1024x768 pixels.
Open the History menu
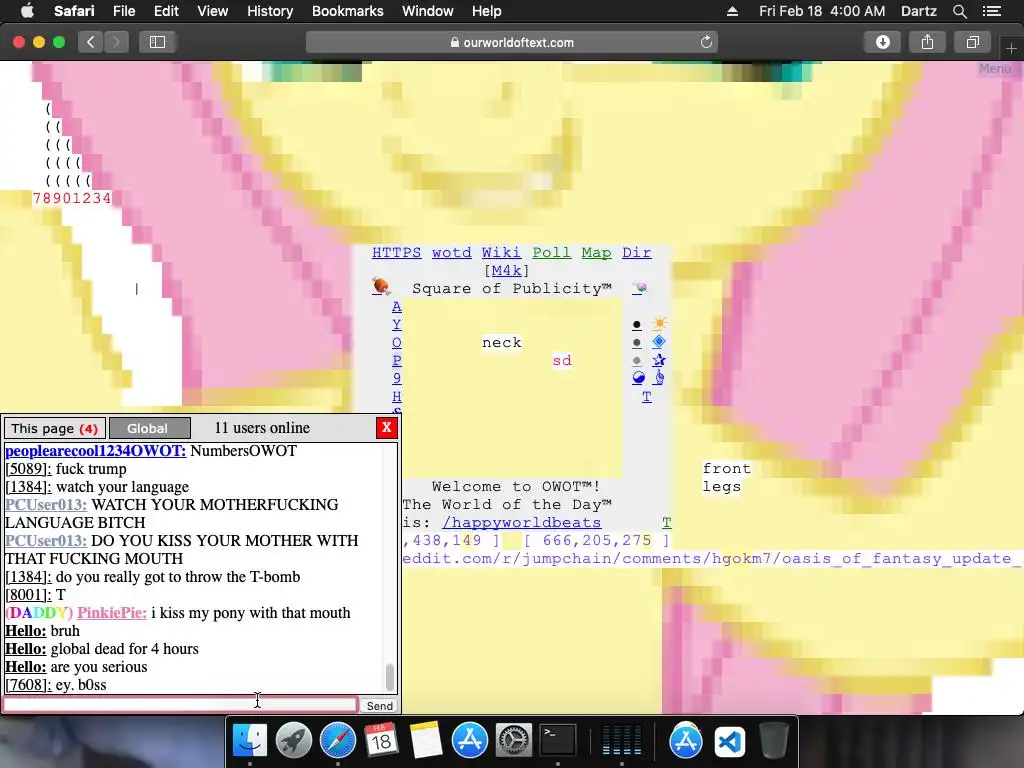[270, 11]
